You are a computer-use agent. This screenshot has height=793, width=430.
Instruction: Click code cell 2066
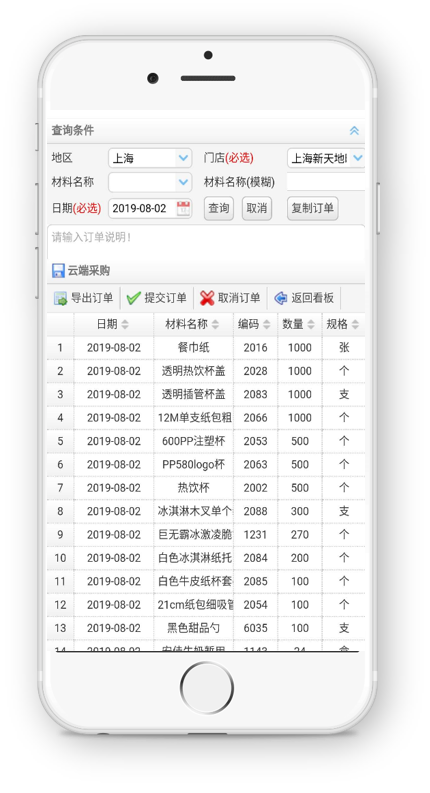pyautogui.click(x=255, y=418)
